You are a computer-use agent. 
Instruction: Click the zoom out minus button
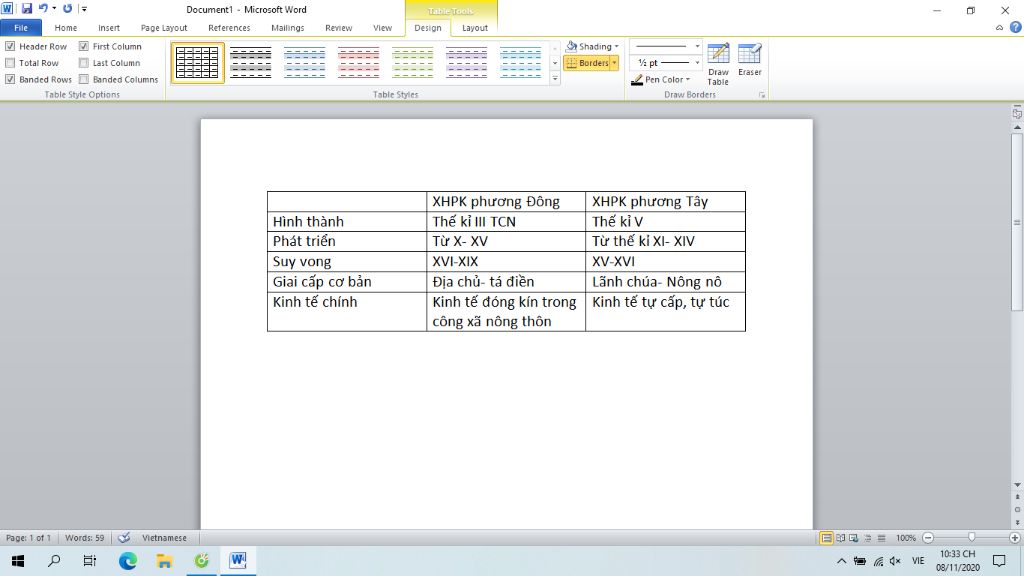[x=928, y=538]
